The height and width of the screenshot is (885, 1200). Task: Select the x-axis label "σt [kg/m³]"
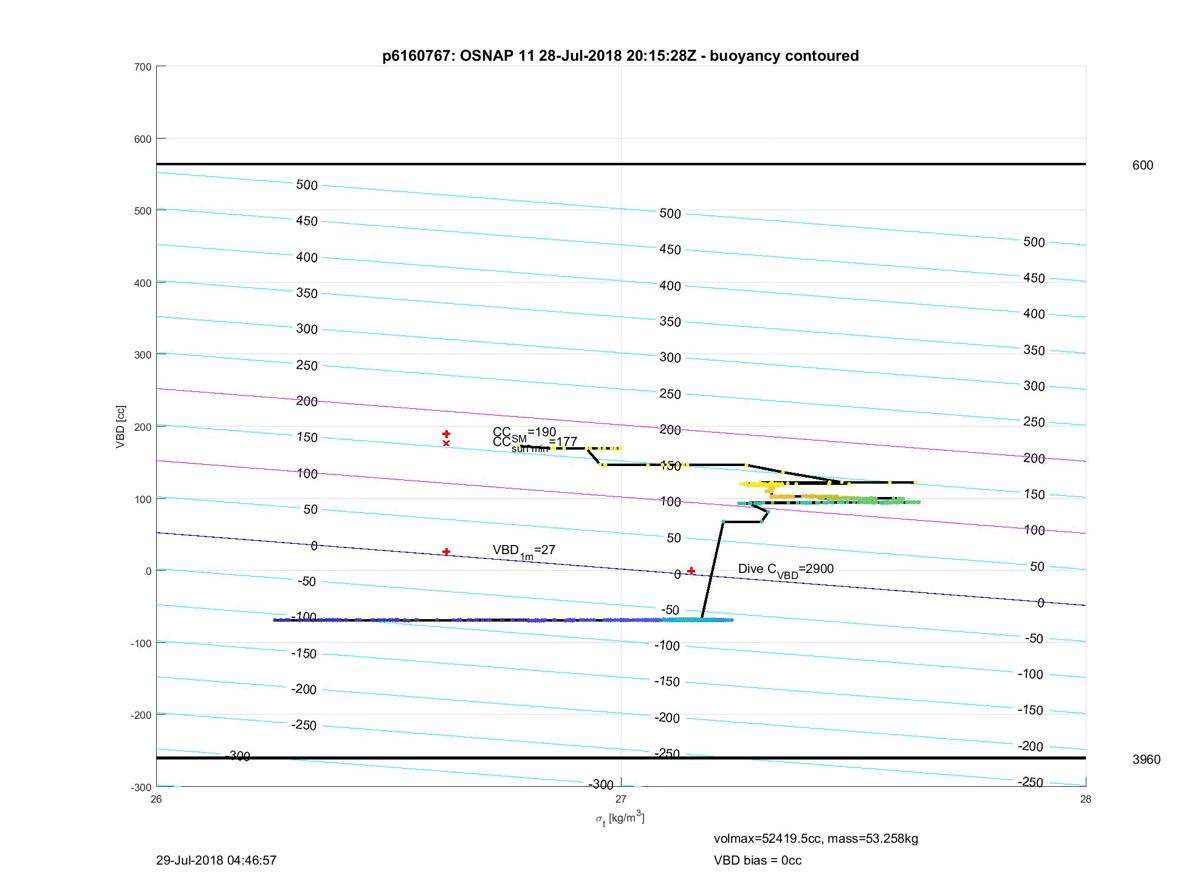pos(620,818)
